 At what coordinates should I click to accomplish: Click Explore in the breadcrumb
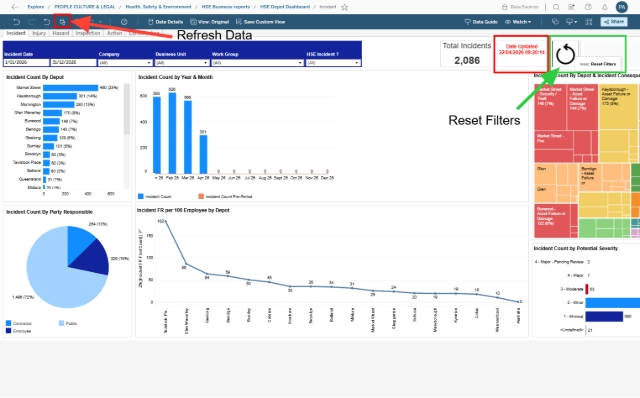pos(36,7)
